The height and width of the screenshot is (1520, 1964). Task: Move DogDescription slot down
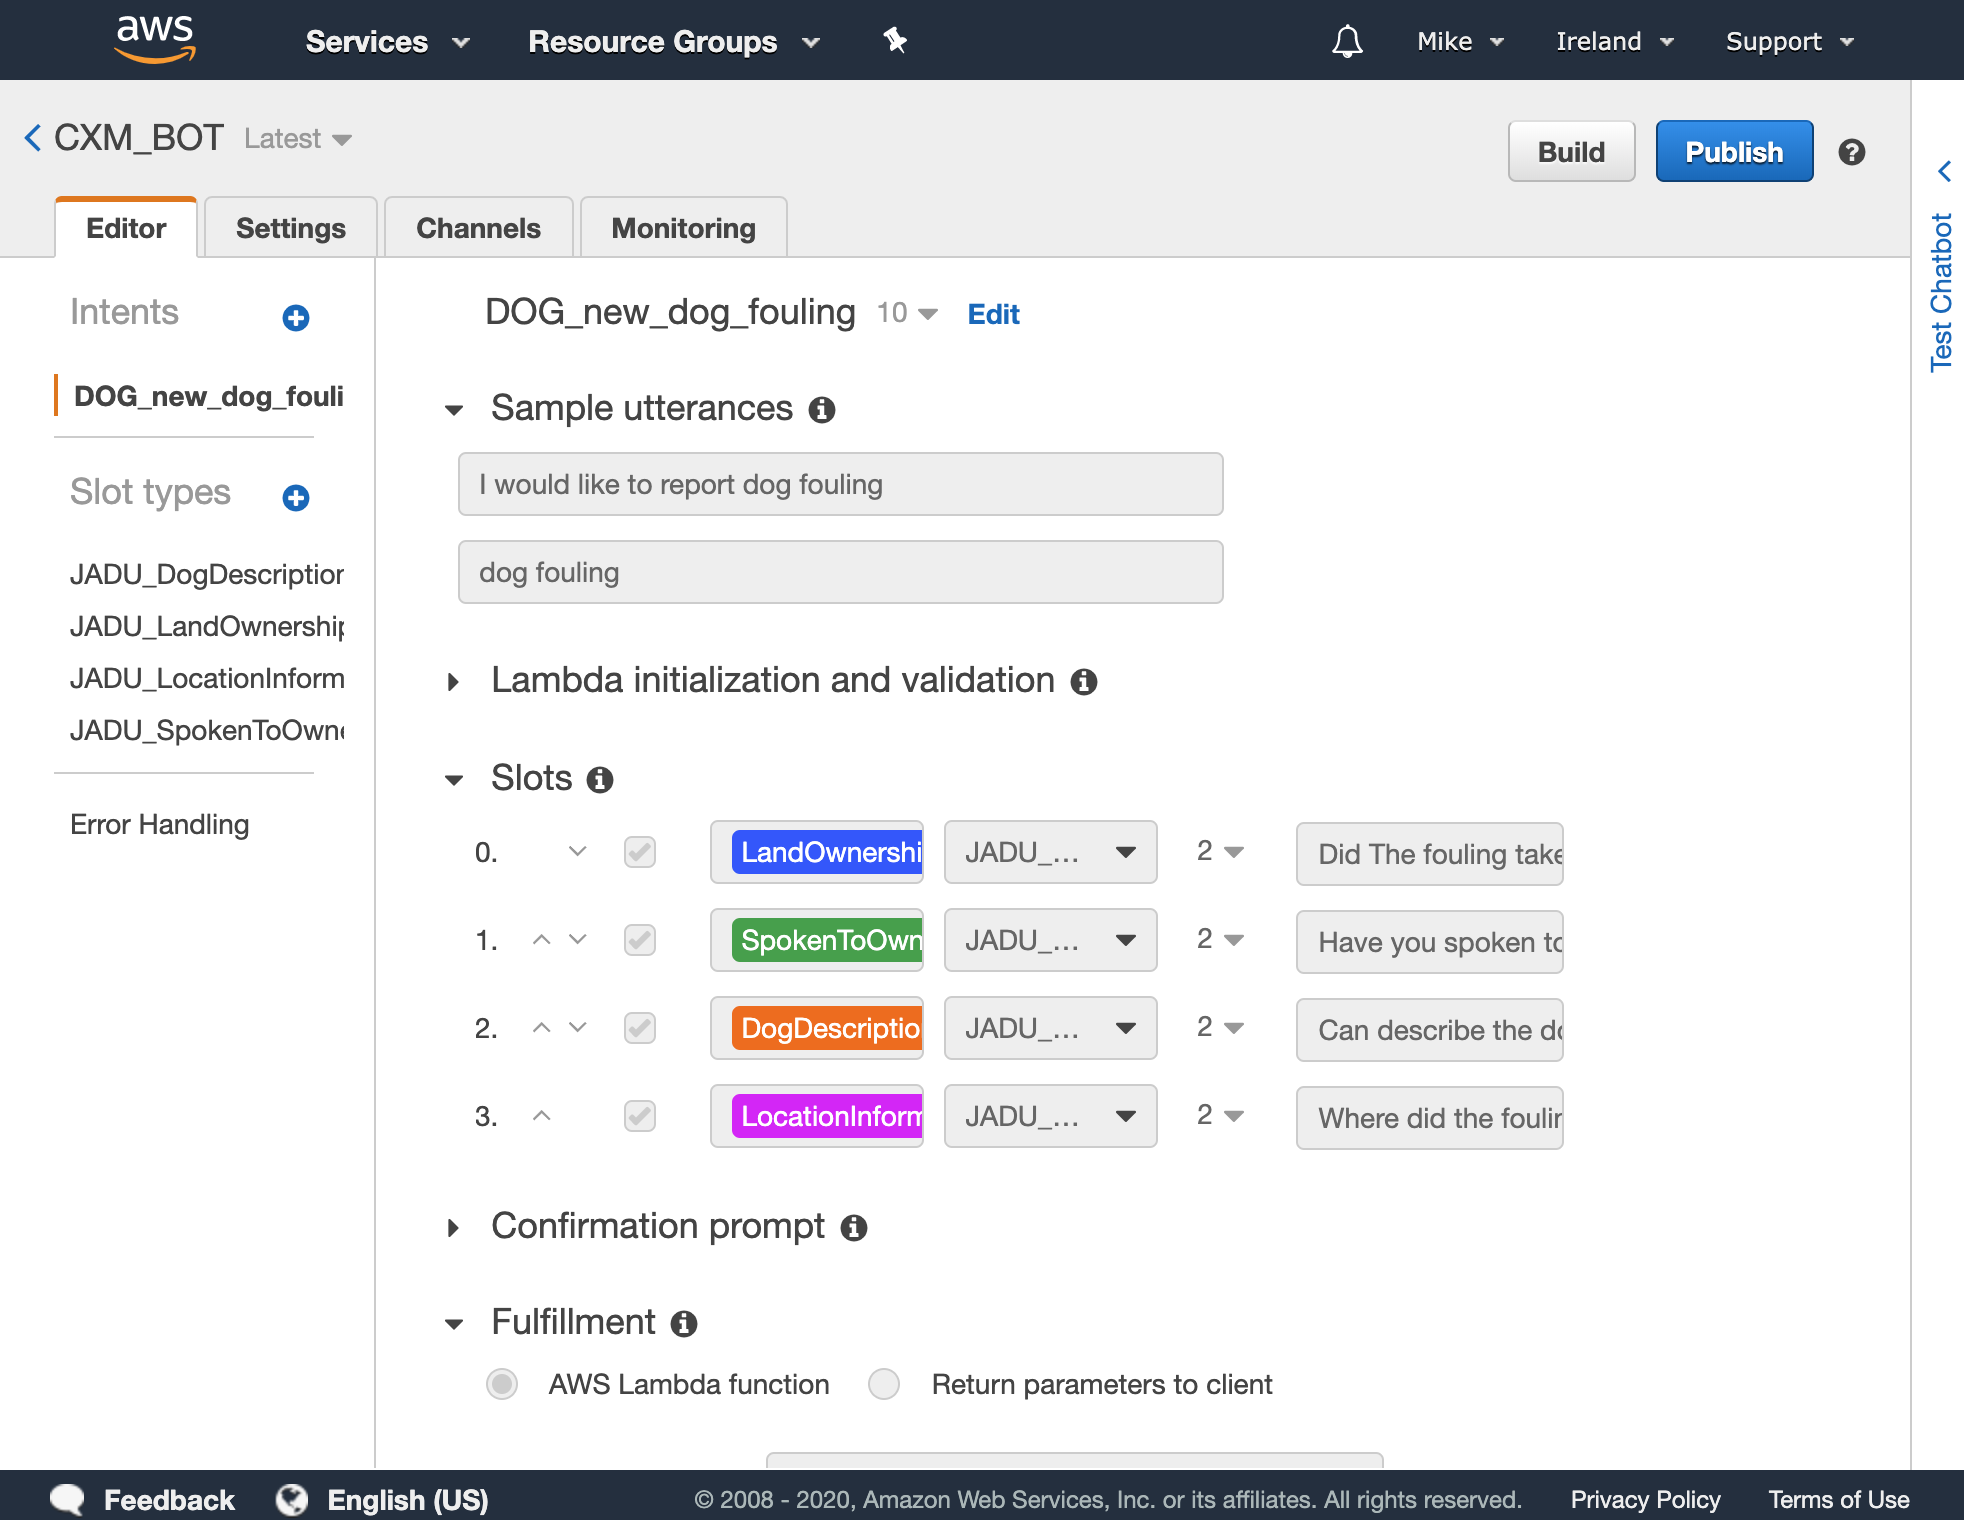coord(577,1027)
